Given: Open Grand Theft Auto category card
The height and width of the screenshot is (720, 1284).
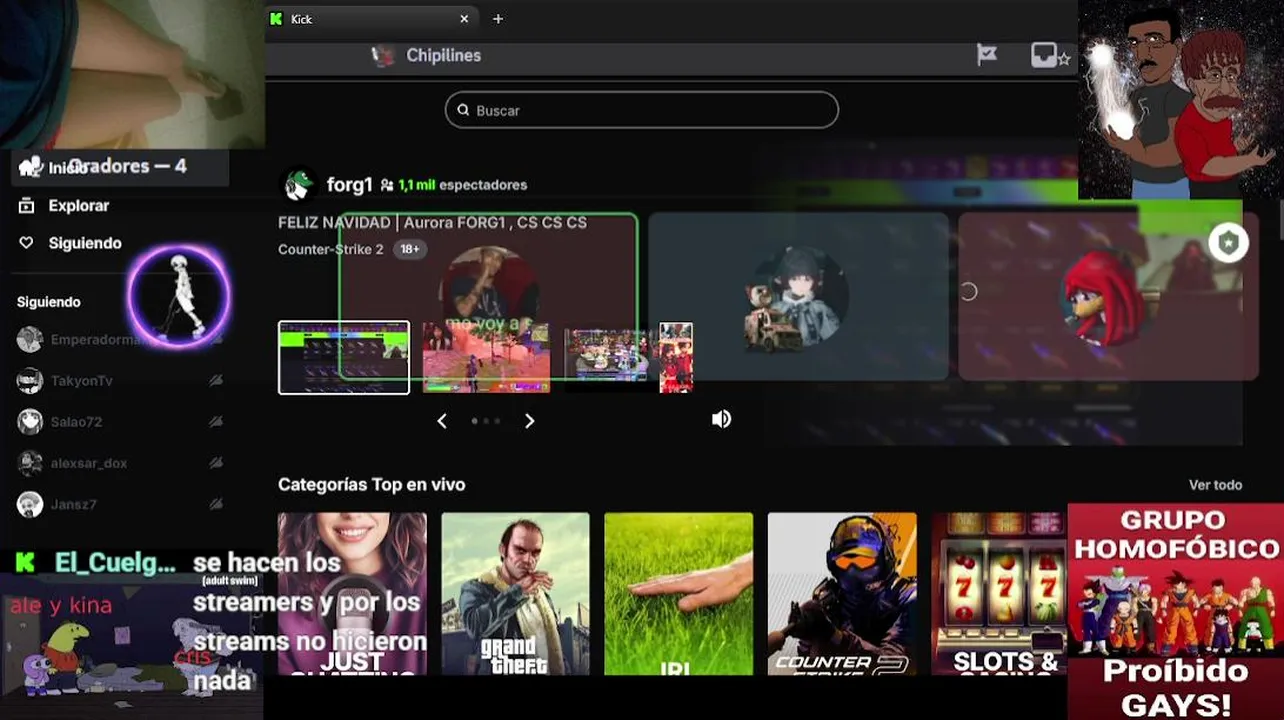Looking at the screenshot, I should [x=515, y=594].
